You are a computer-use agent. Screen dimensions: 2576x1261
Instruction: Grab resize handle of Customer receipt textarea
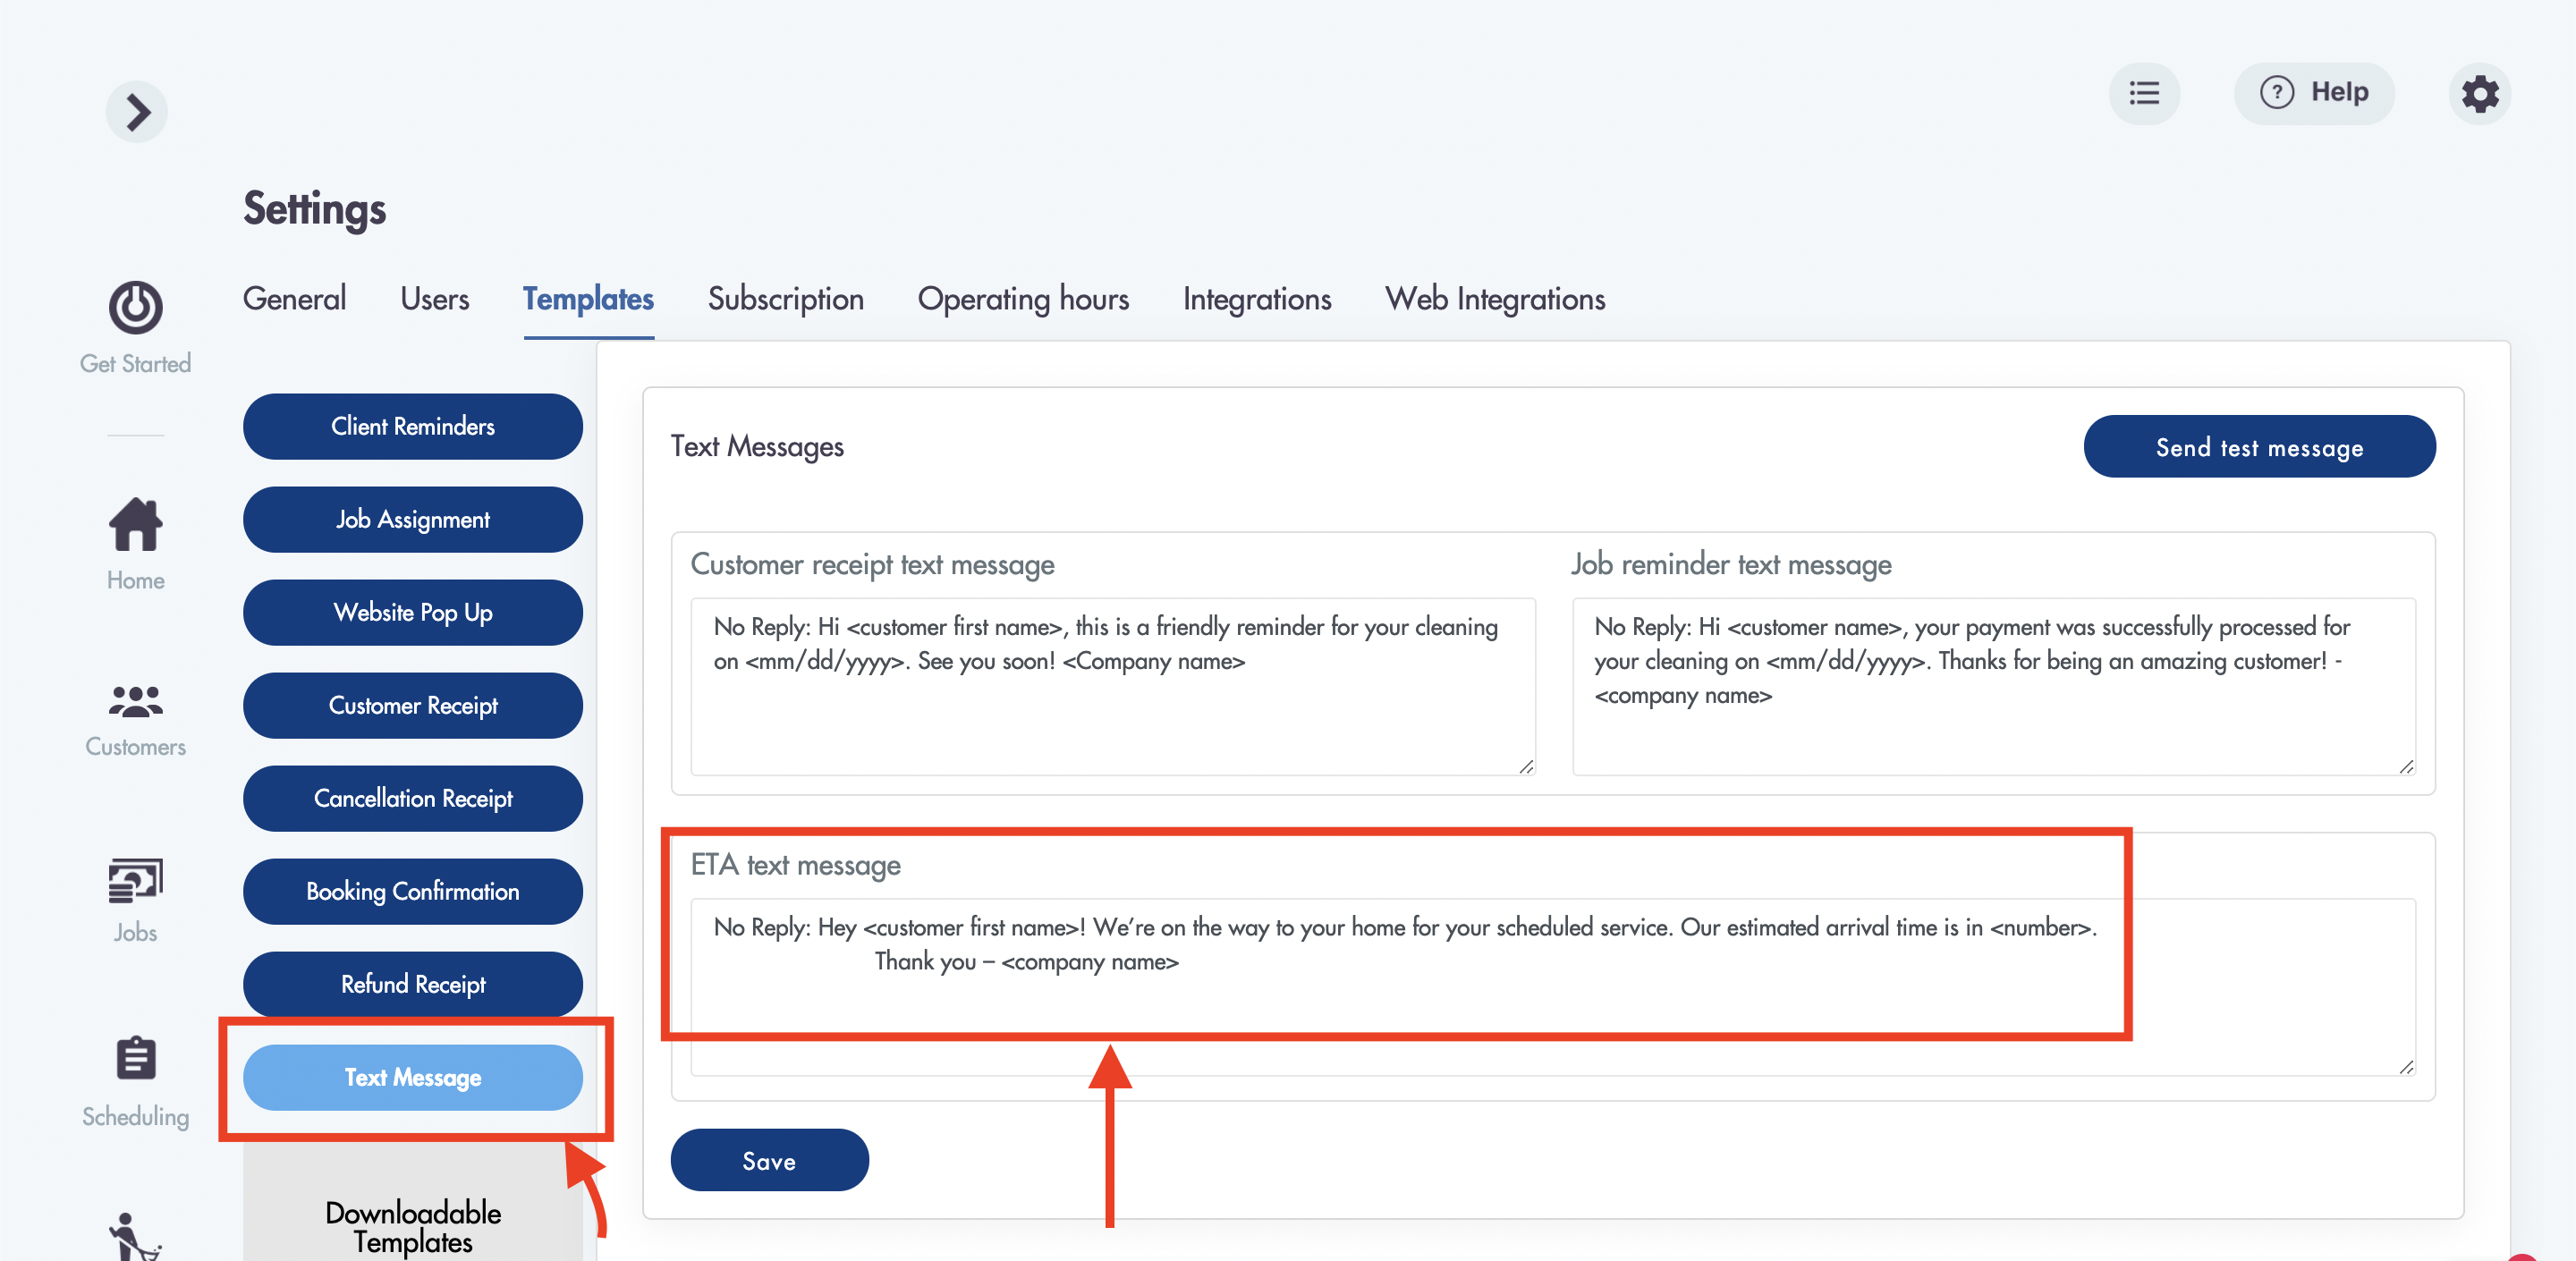[x=1526, y=766]
